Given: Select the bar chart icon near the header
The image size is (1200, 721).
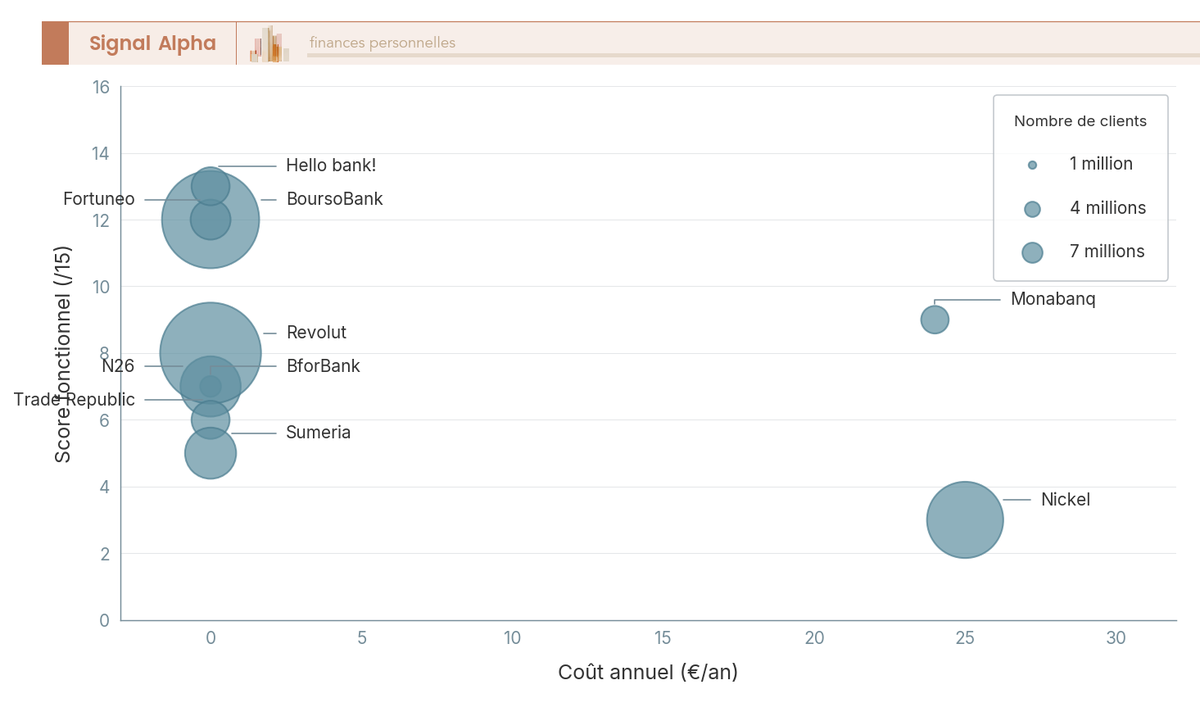Looking at the screenshot, I should pos(268,42).
